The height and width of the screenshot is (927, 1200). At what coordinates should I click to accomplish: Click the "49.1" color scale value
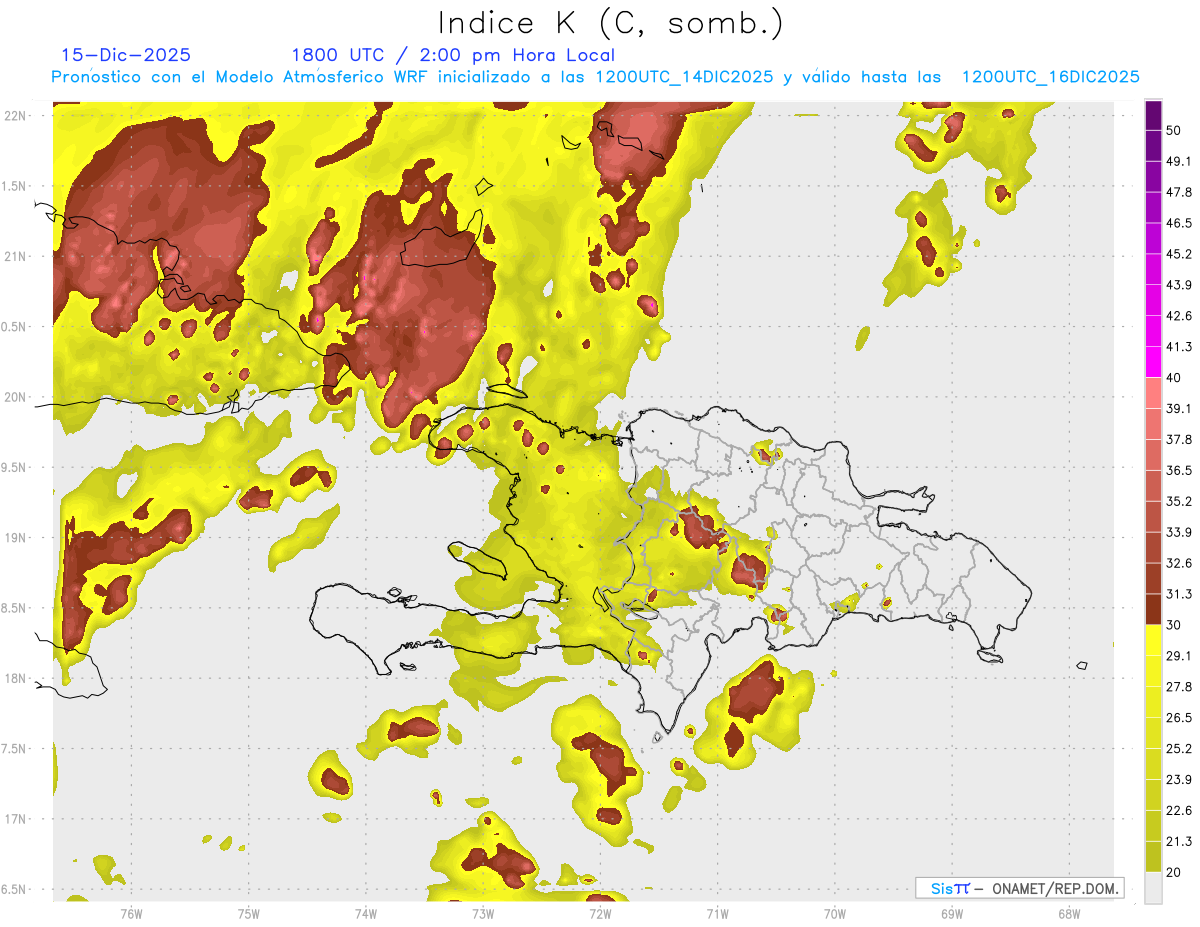(x=1179, y=161)
